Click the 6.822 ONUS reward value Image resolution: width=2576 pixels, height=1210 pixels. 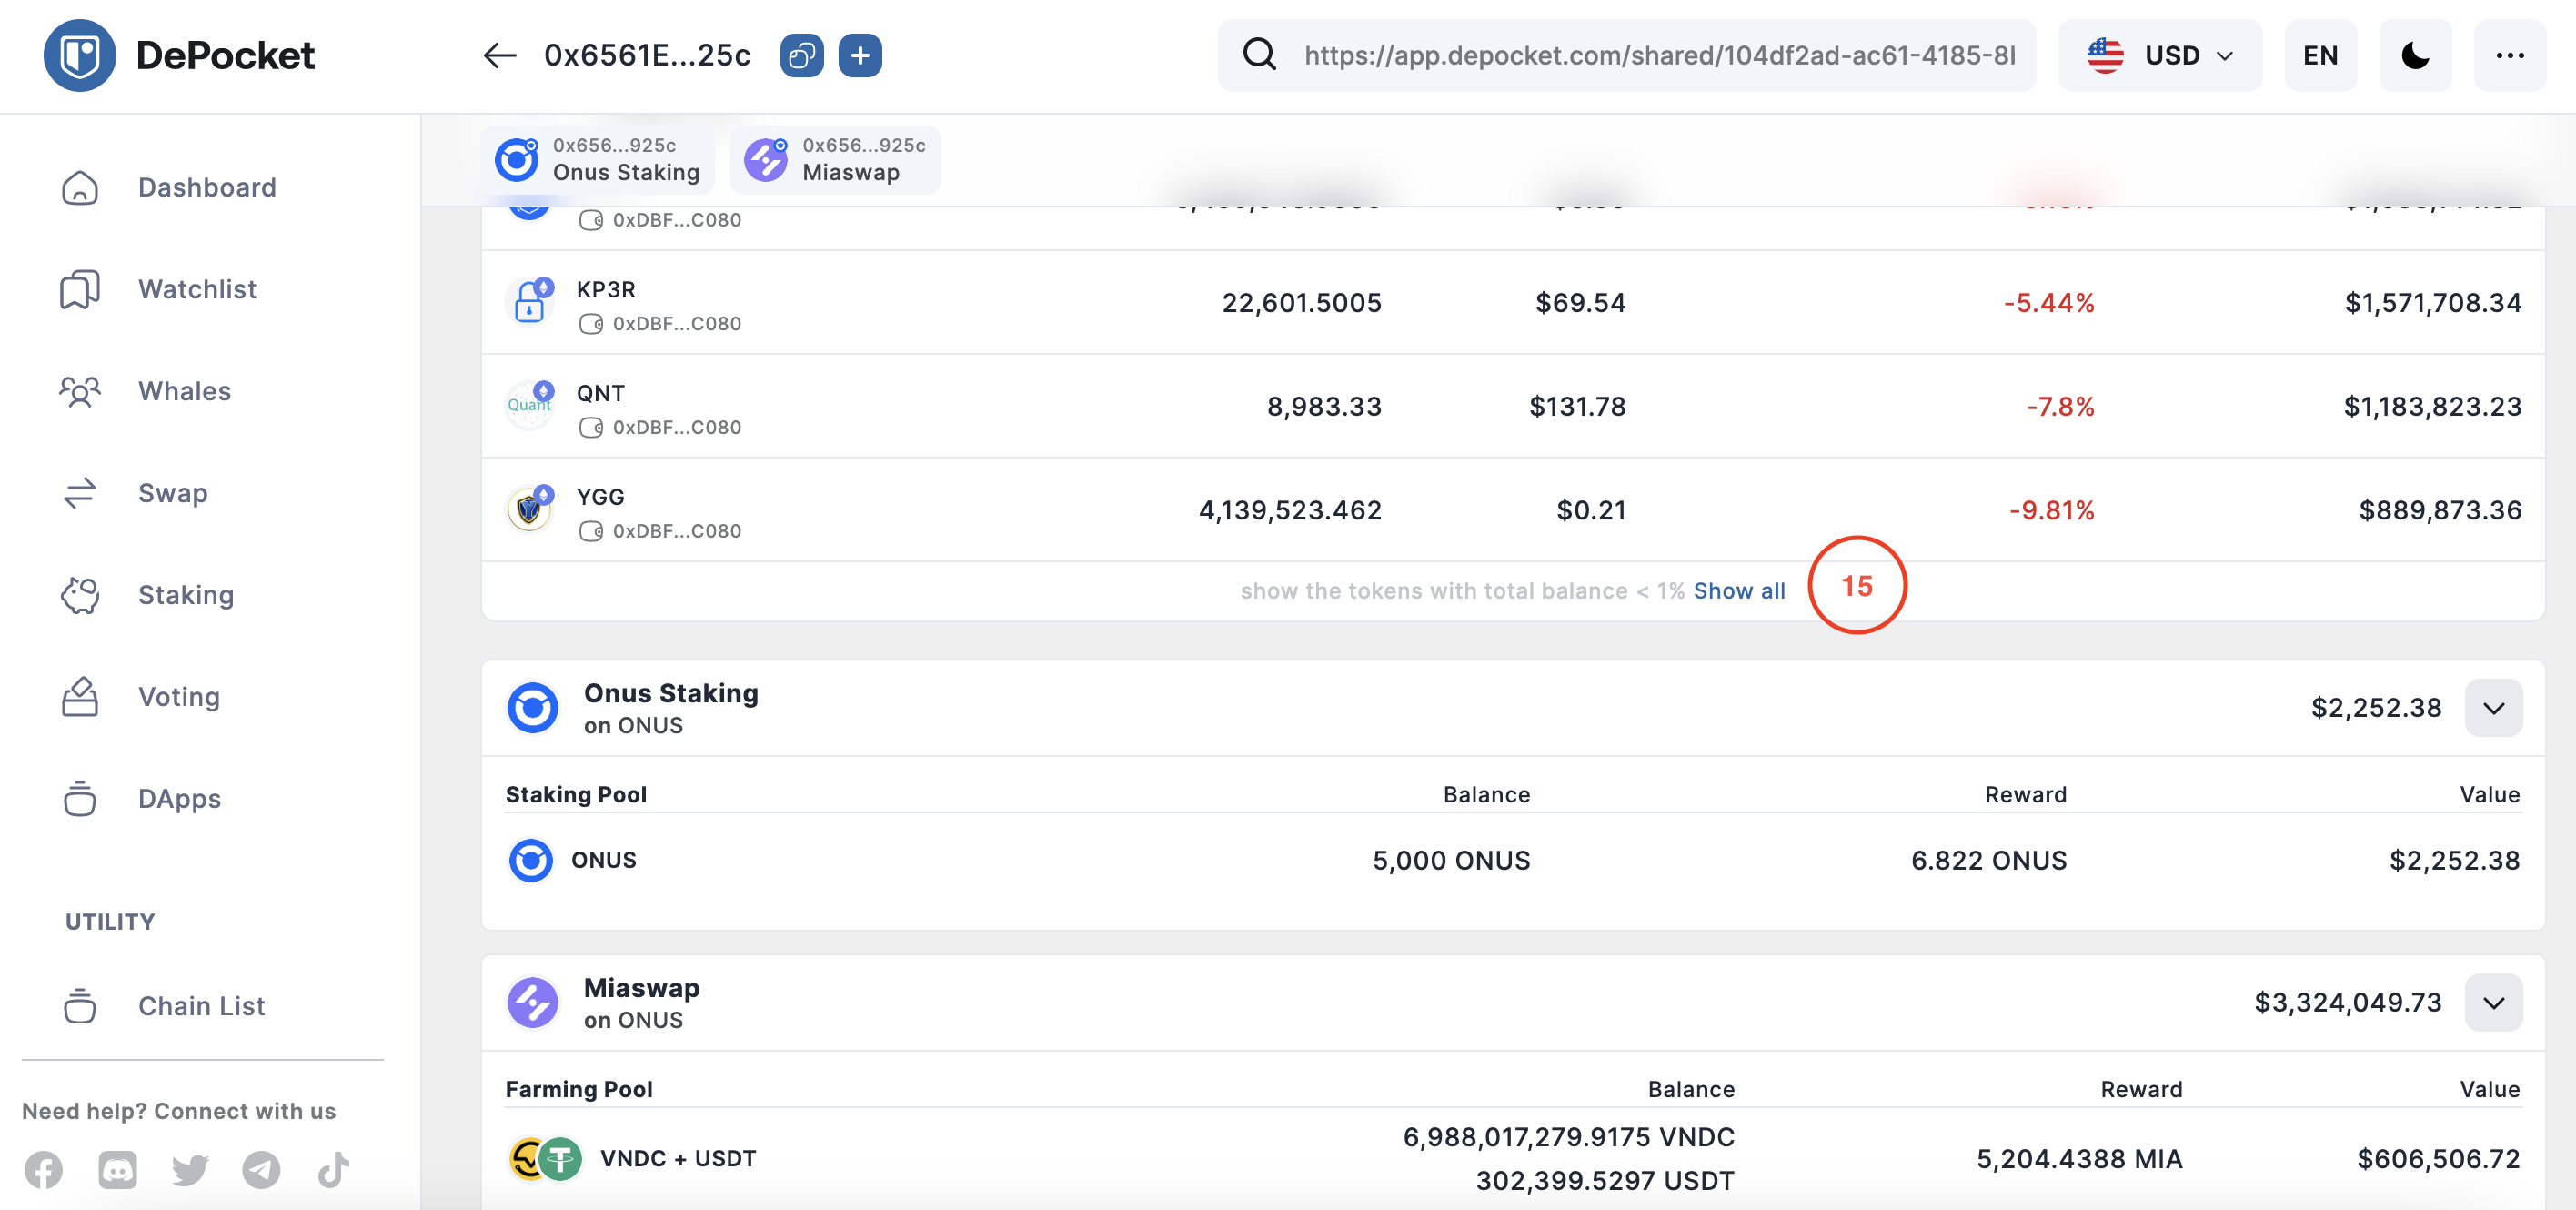[x=1988, y=860]
